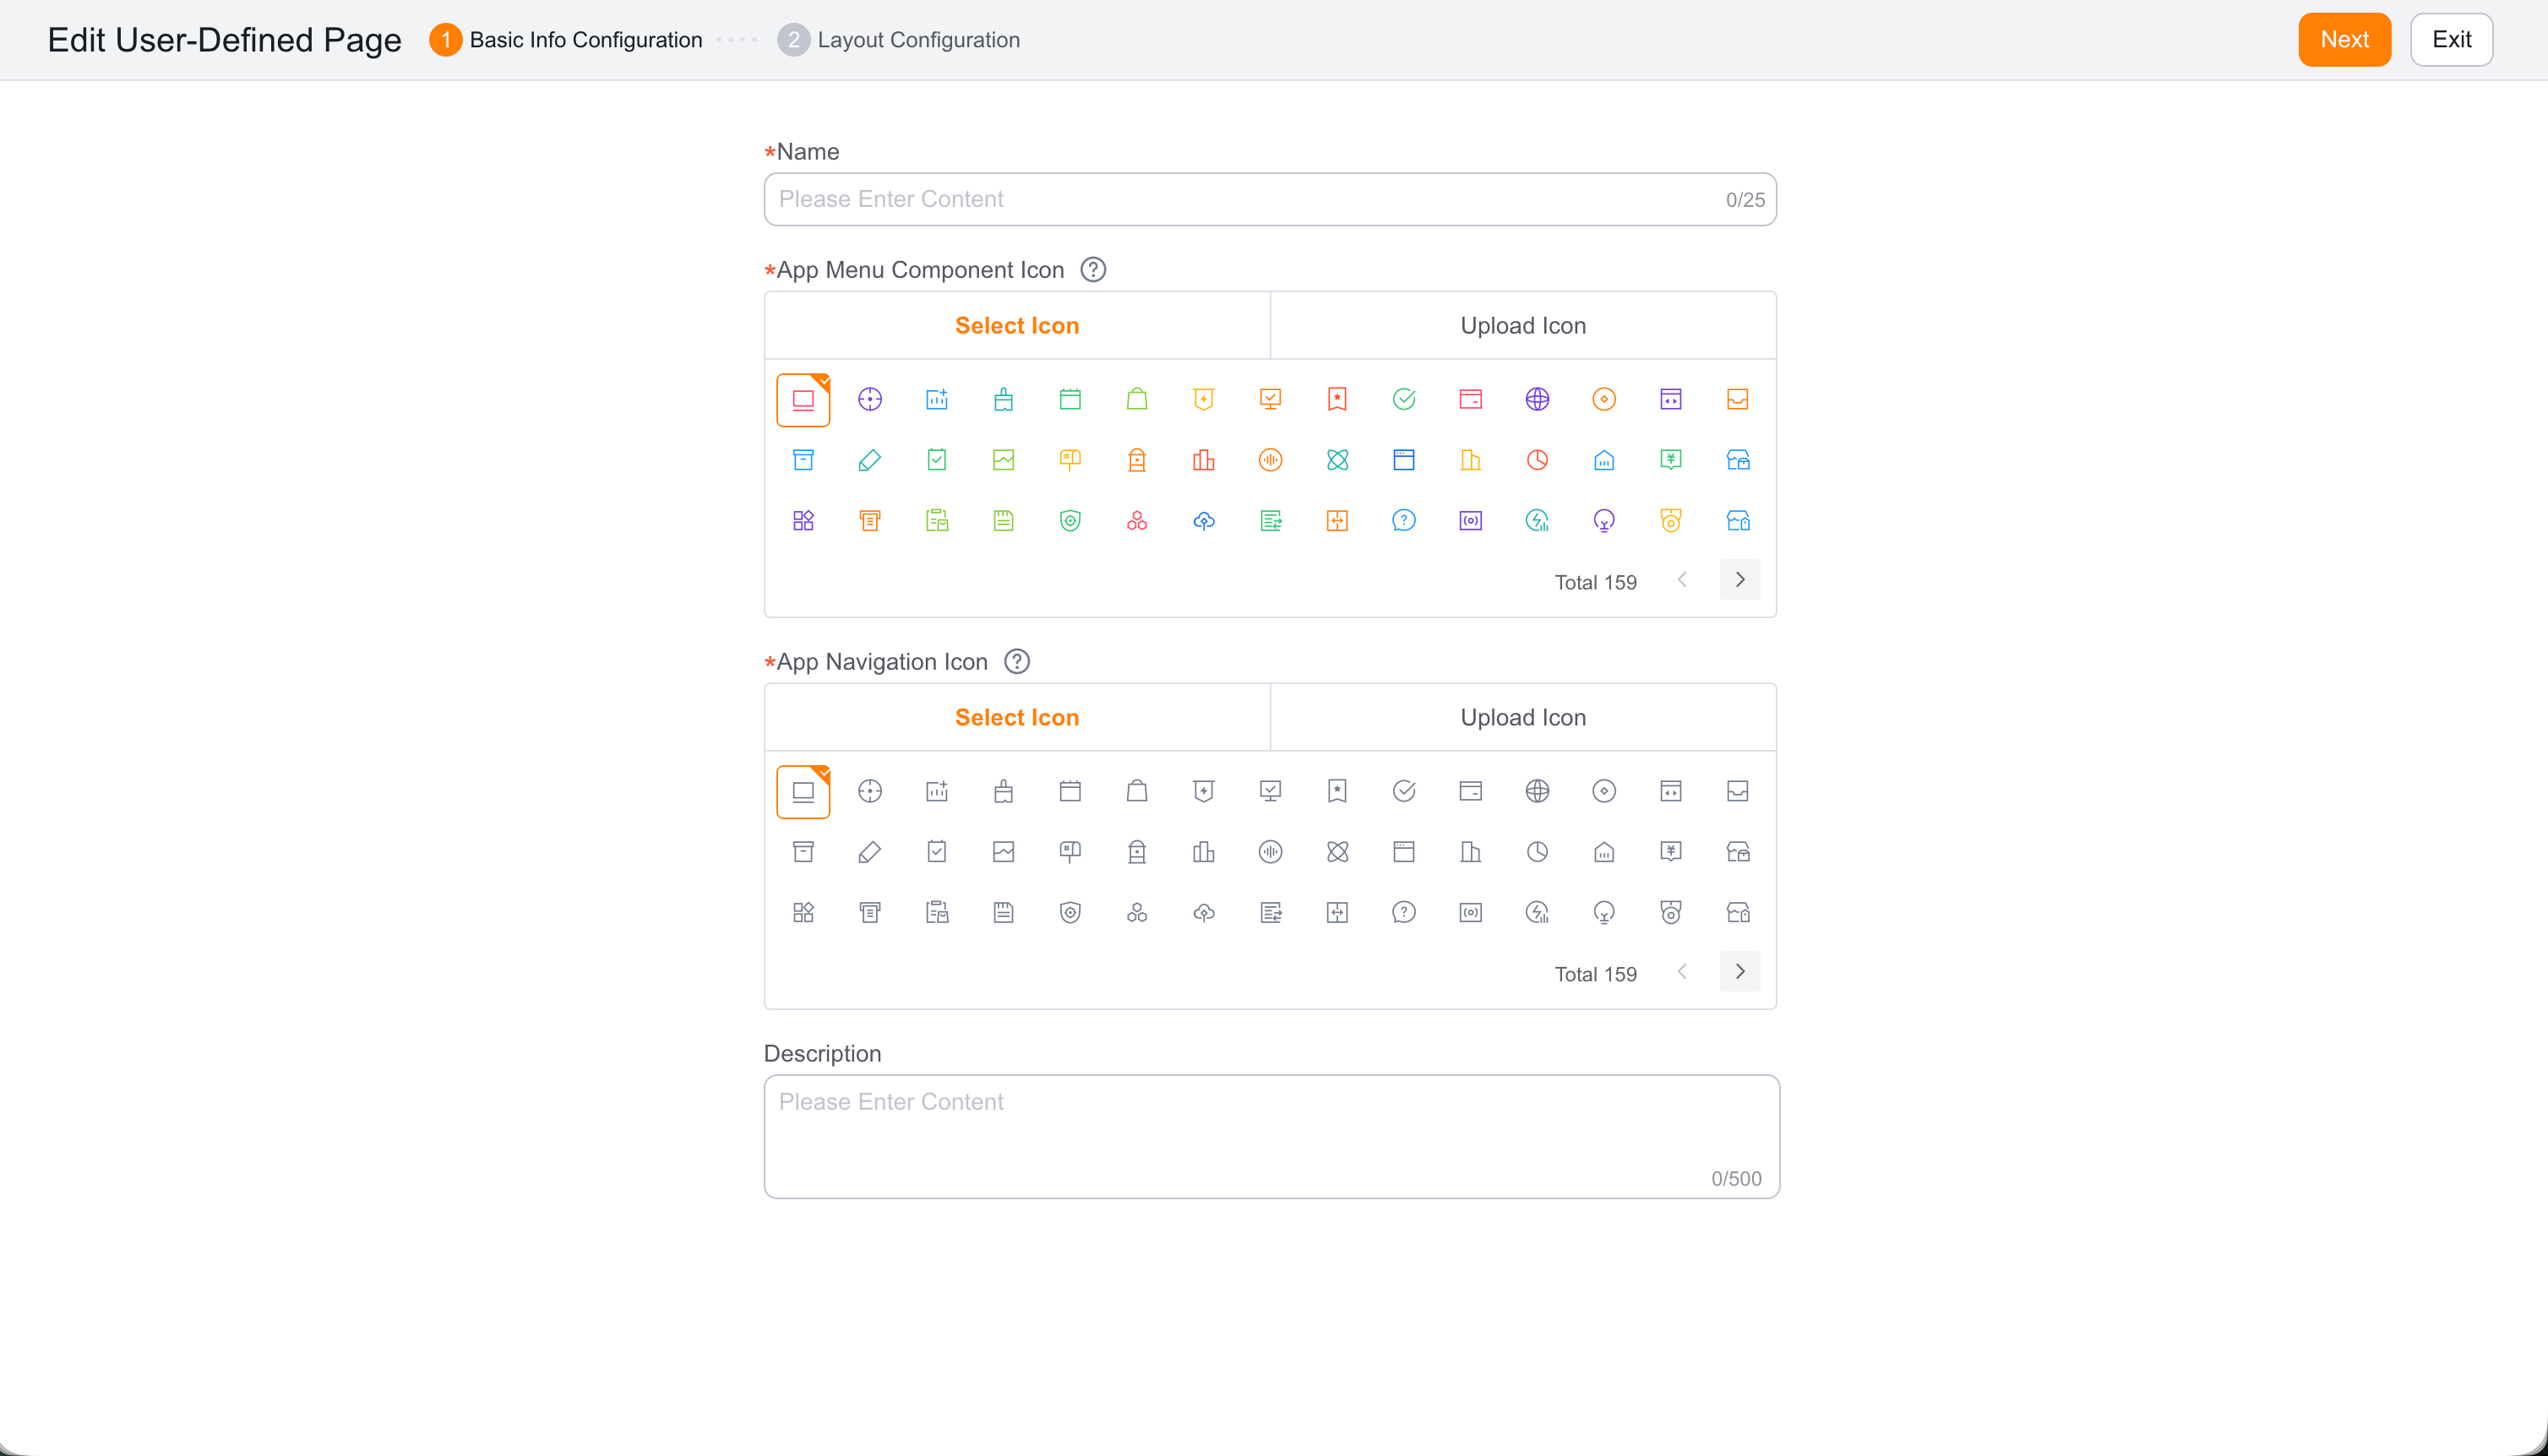Go to previous page of App Menu Component icons
2548x1456 pixels.
coord(1682,580)
